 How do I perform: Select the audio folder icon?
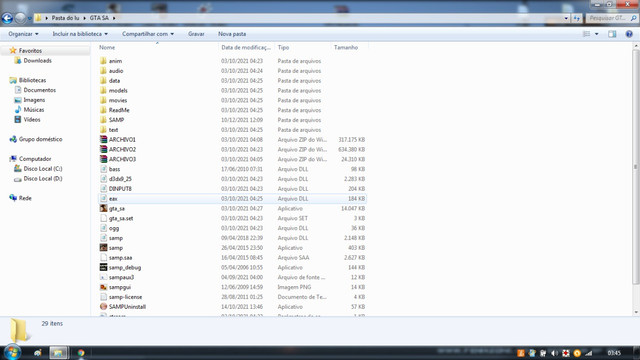(103, 71)
